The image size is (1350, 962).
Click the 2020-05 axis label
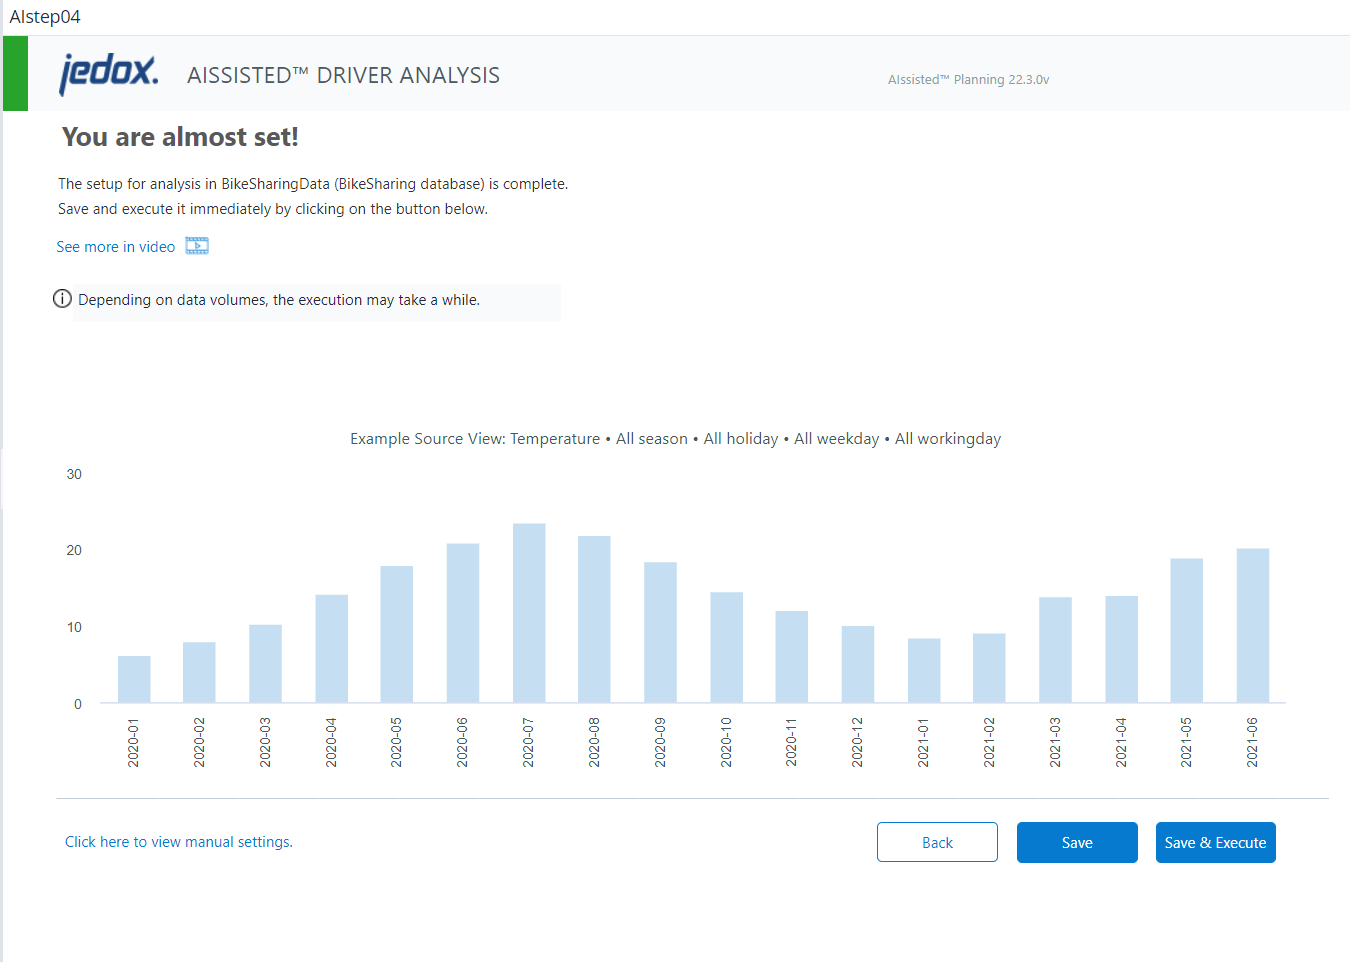(397, 742)
